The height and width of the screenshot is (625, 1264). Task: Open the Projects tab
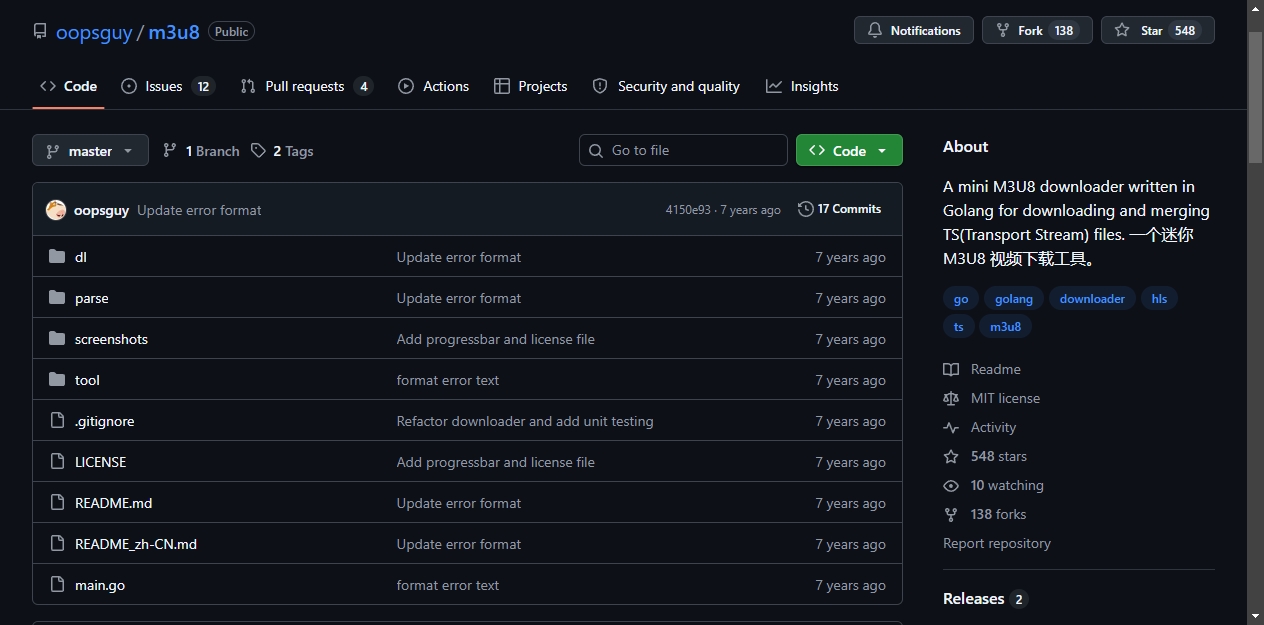pos(531,86)
